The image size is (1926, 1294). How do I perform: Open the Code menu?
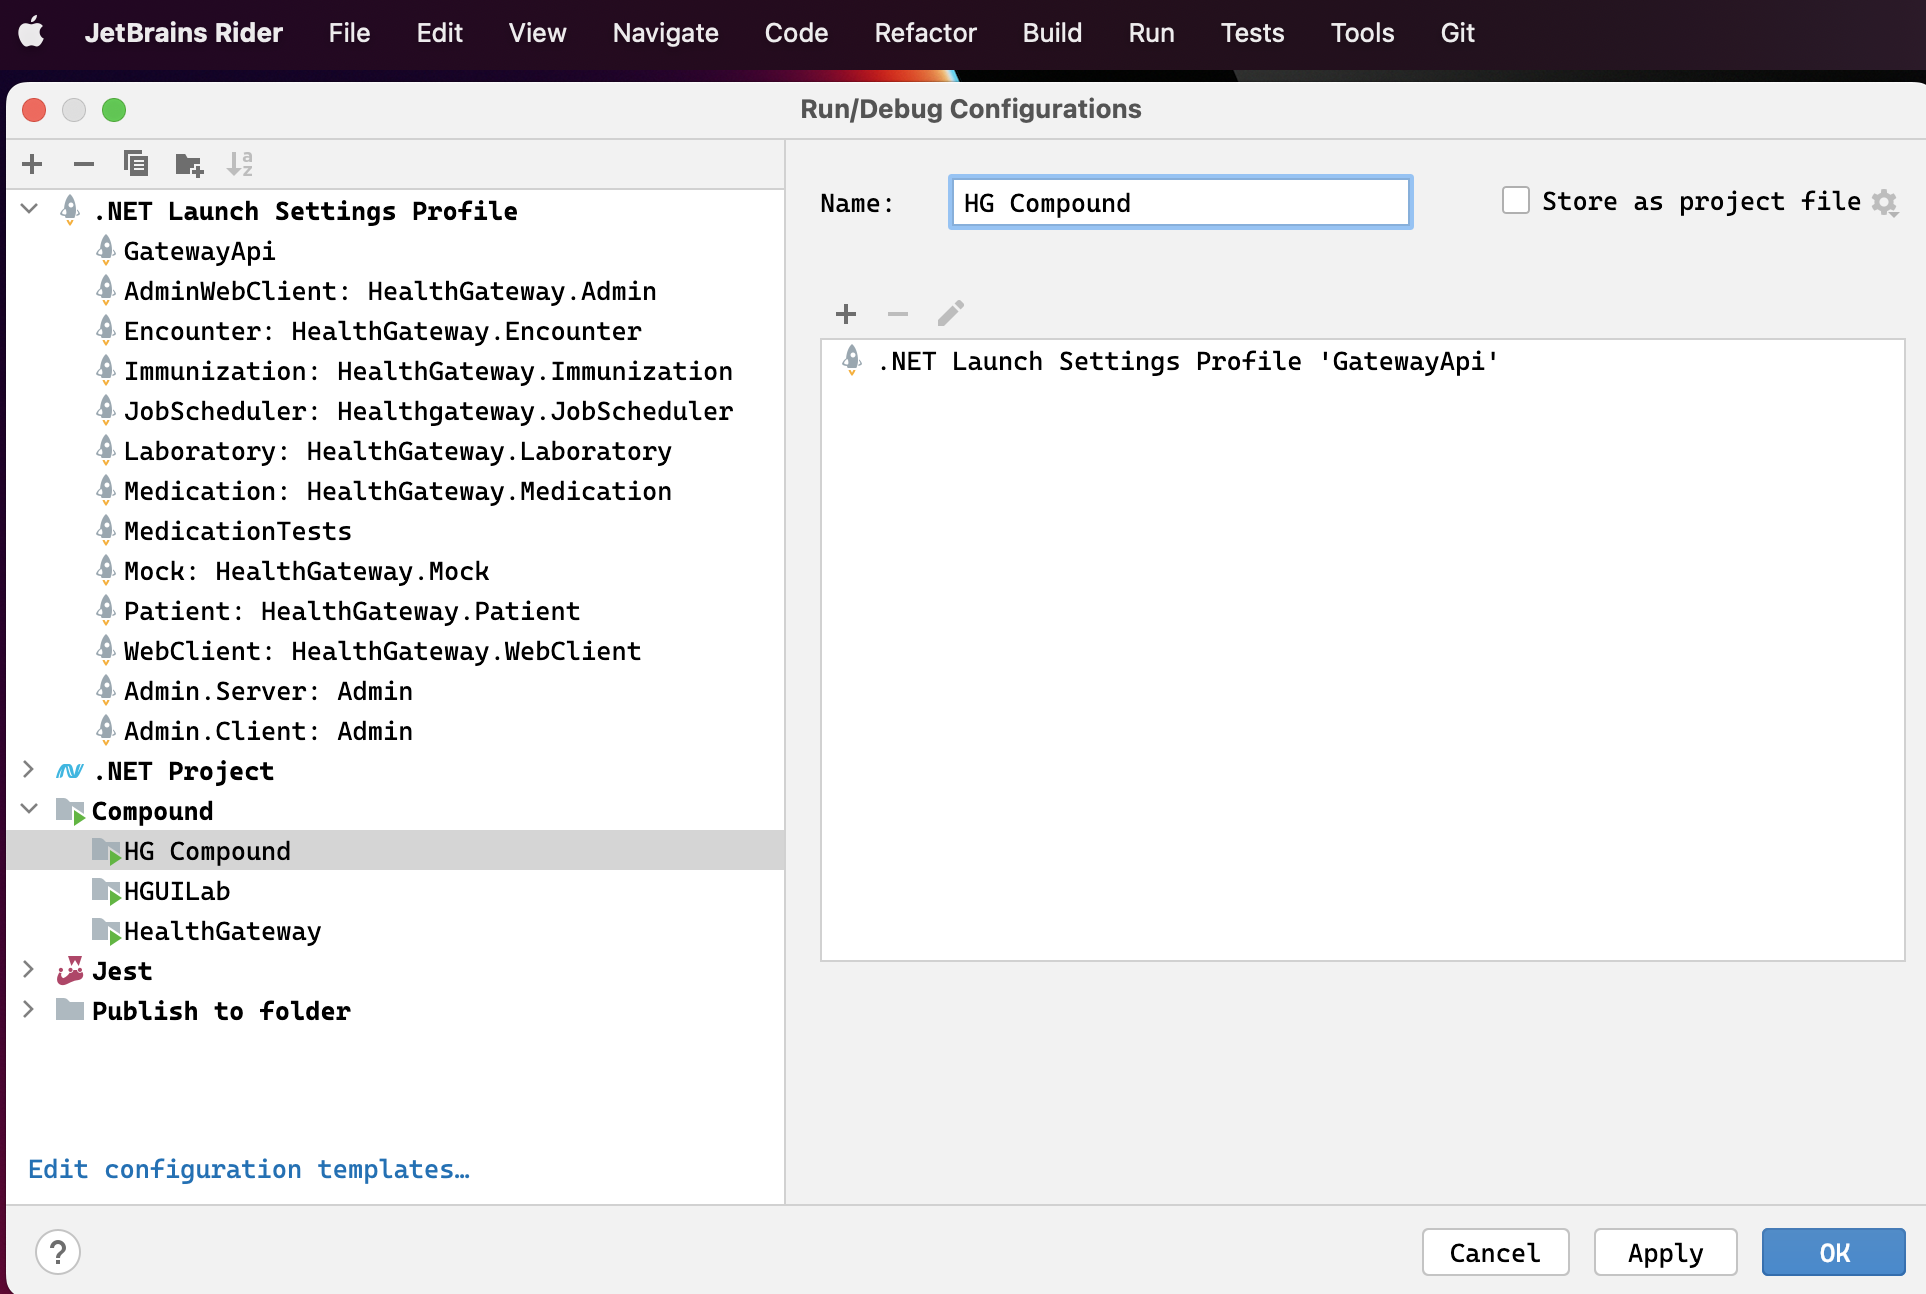pos(796,33)
